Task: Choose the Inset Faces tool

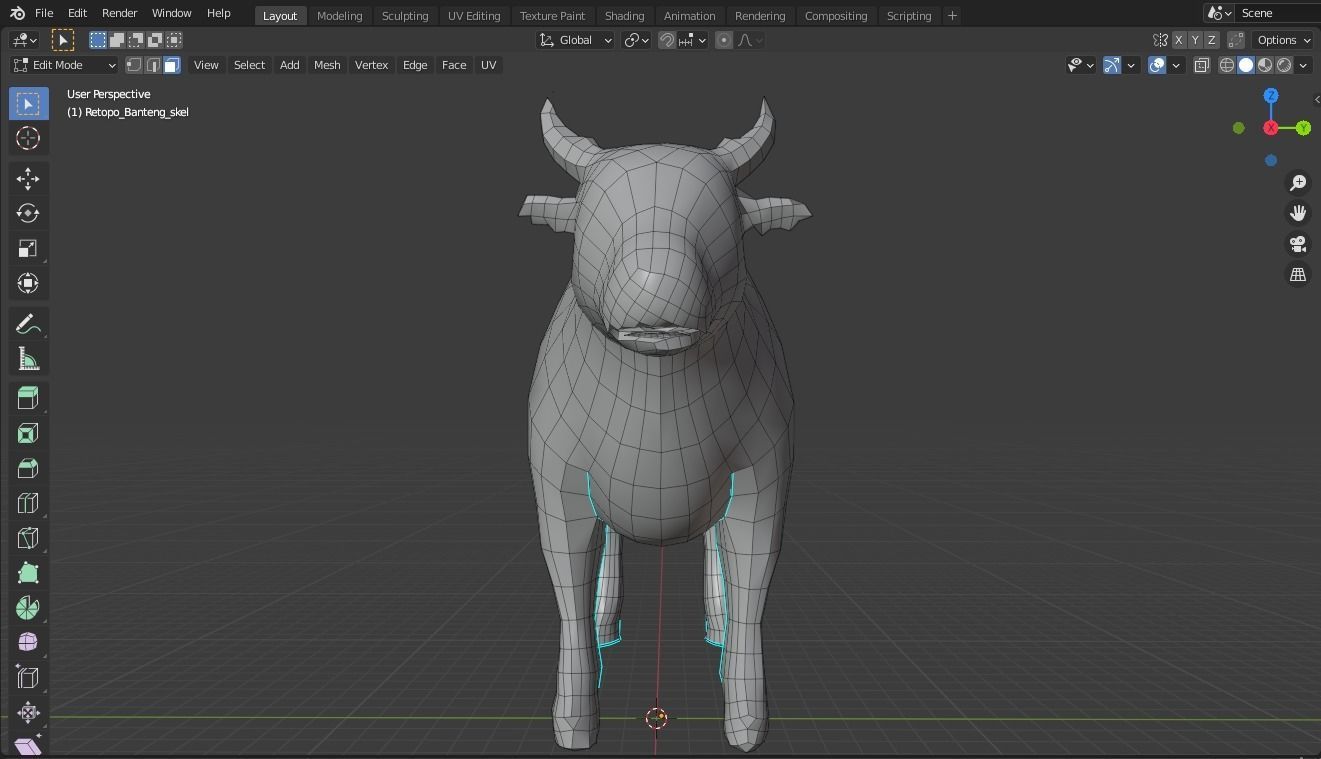Action: click(28, 433)
